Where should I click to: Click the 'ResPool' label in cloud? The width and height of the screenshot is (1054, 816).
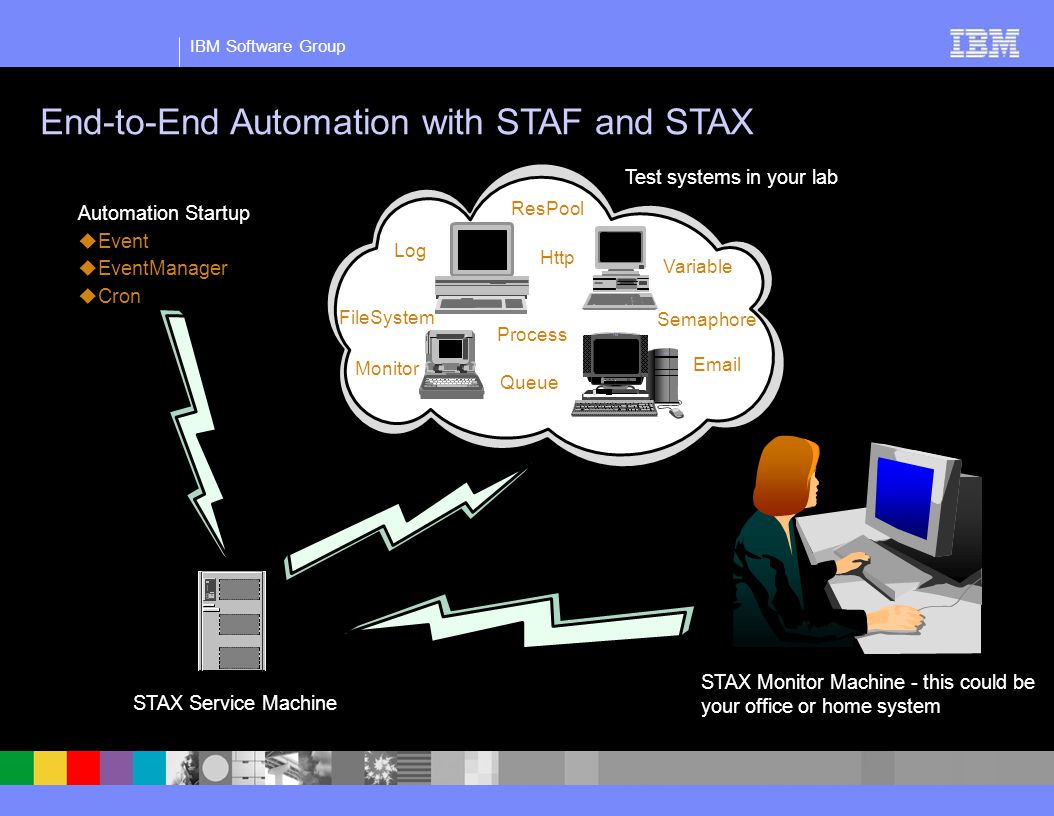tap(547, 208)
